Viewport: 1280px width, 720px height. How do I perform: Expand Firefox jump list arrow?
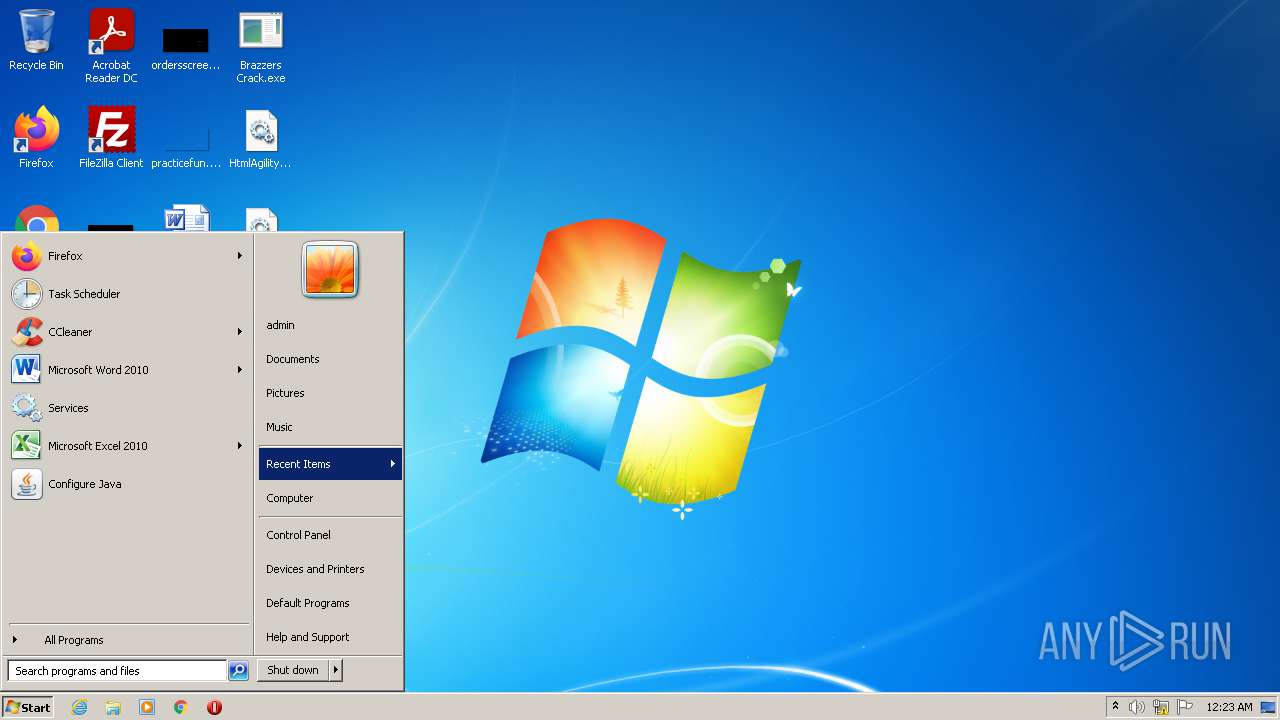pos(240,256)
